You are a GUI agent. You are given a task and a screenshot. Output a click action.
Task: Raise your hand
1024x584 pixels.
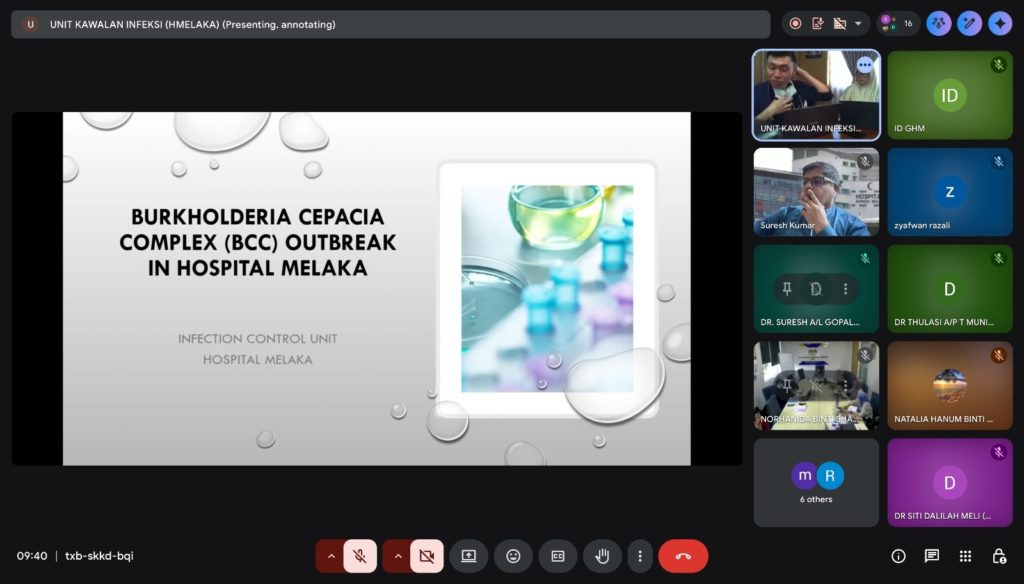coord(602,556)
